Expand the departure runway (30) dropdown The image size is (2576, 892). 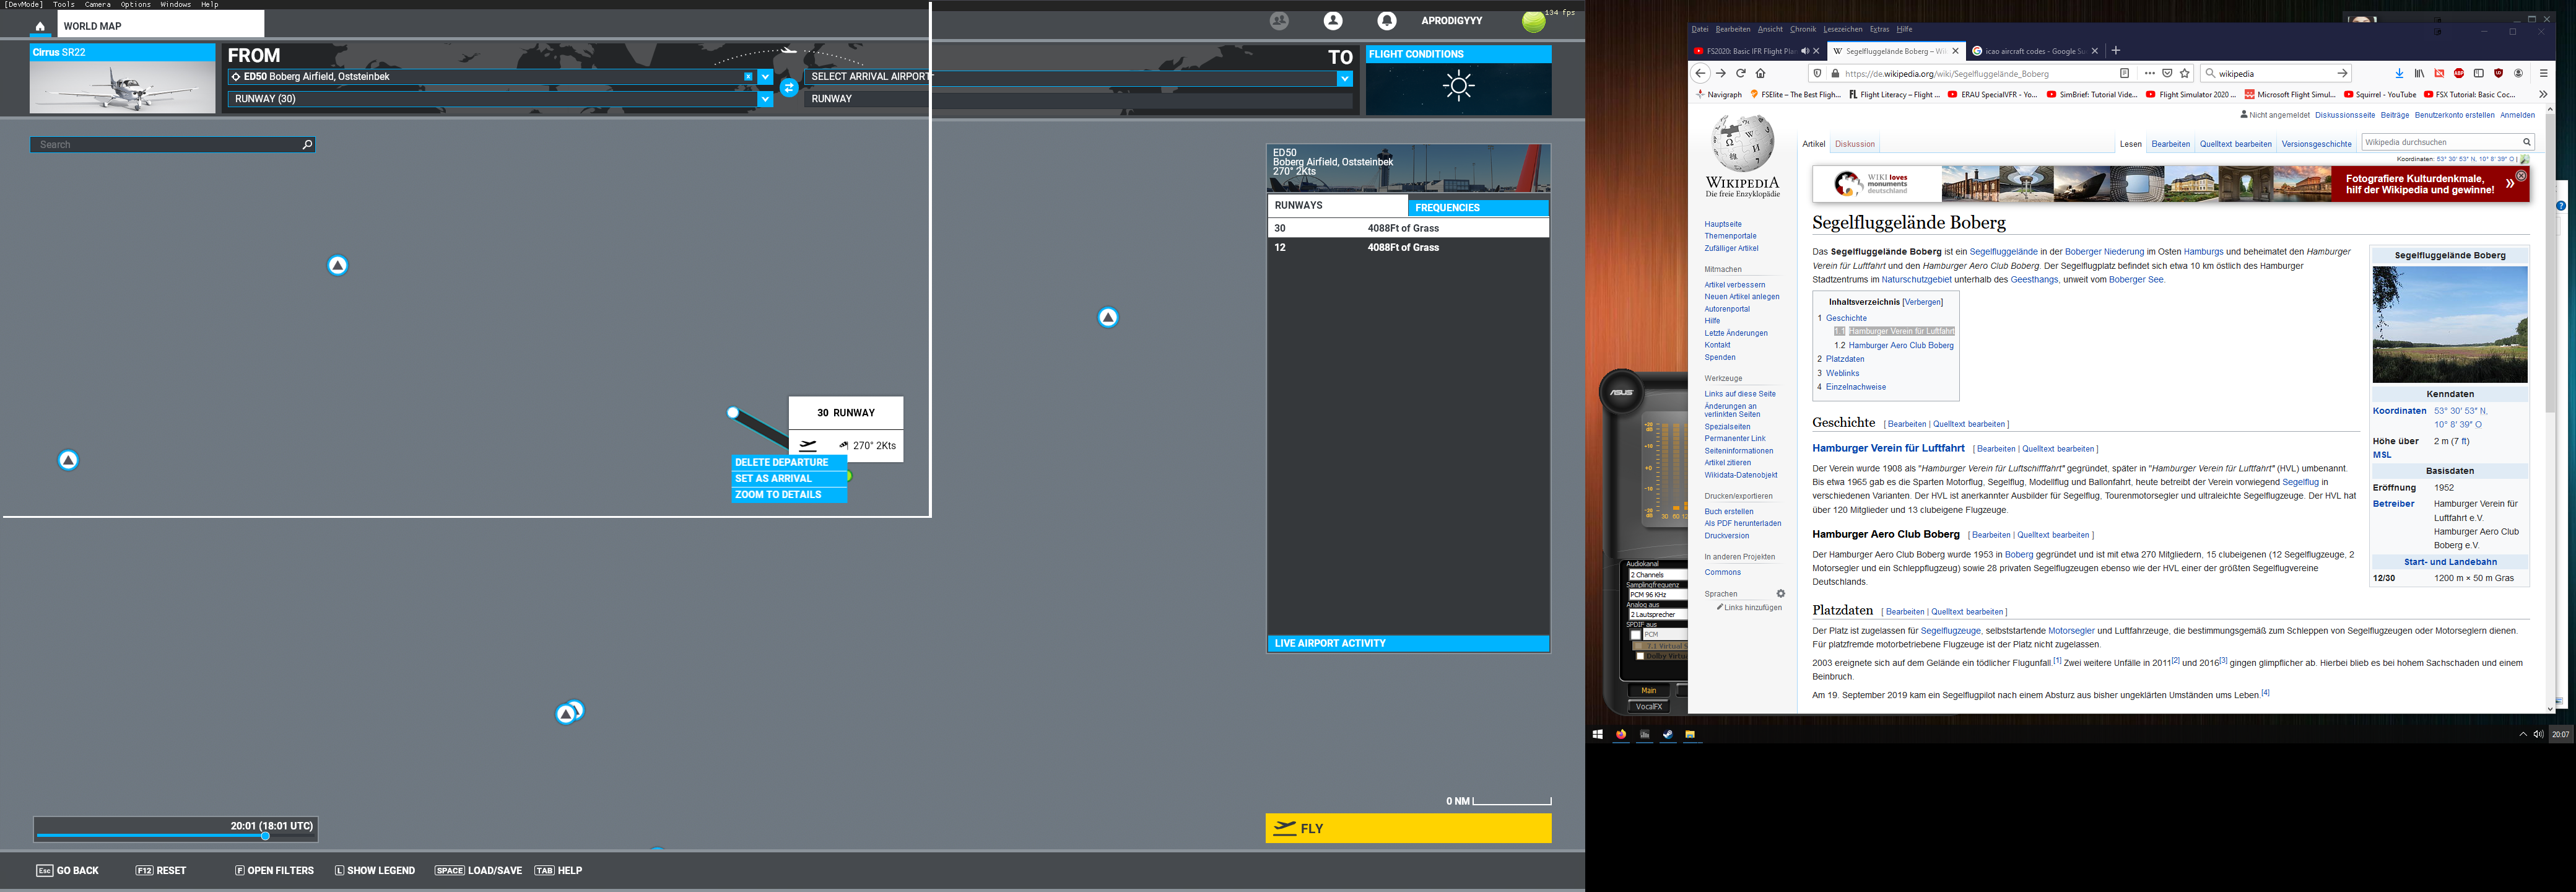pos(765,99)
